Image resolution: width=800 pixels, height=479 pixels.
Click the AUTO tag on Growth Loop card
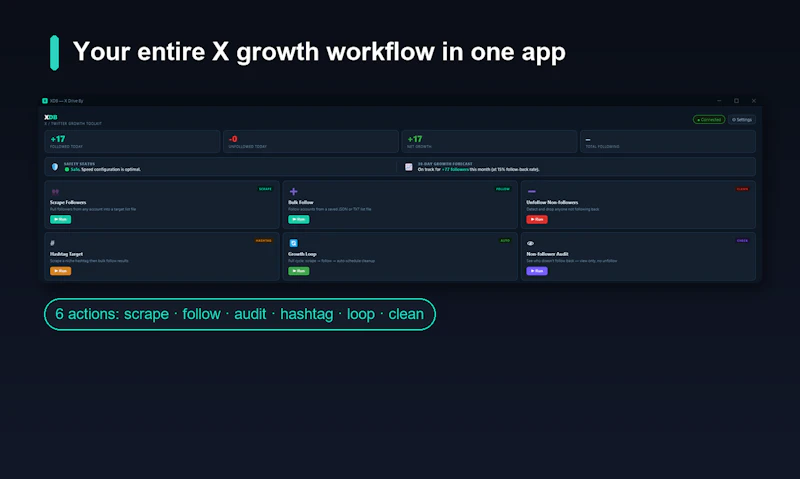point(505,241)
